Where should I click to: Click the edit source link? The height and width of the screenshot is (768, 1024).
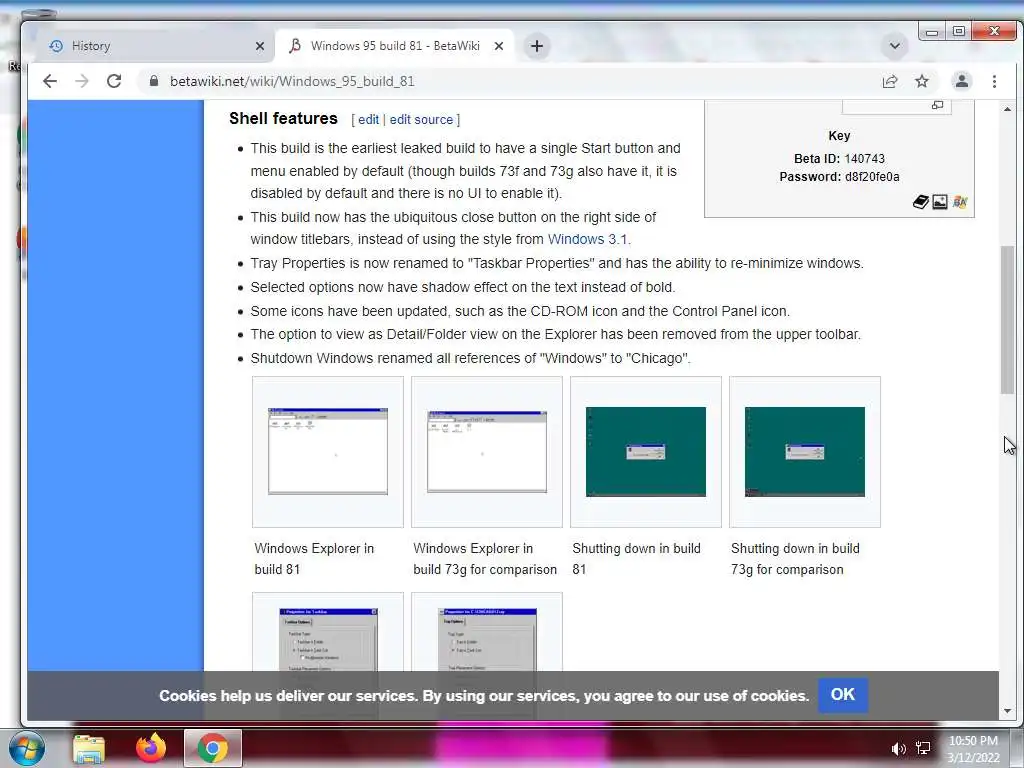(421, 120)
